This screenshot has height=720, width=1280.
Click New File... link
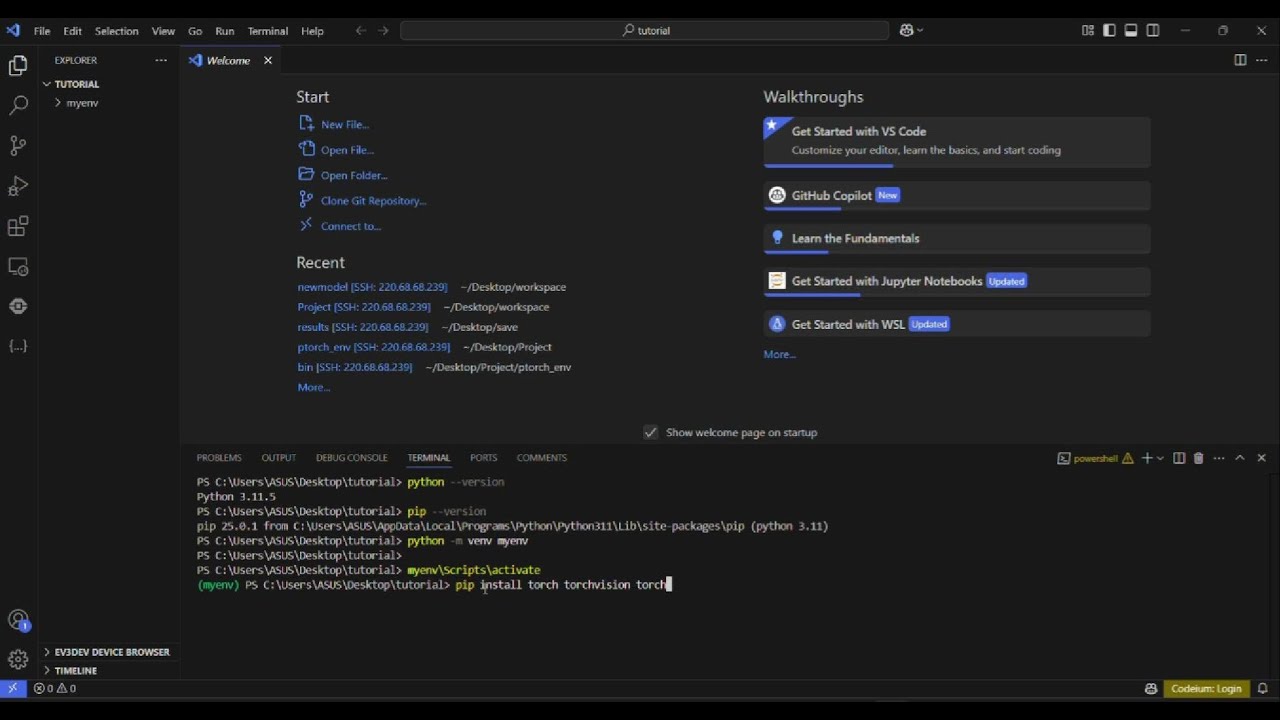click(x=344, y=124)
